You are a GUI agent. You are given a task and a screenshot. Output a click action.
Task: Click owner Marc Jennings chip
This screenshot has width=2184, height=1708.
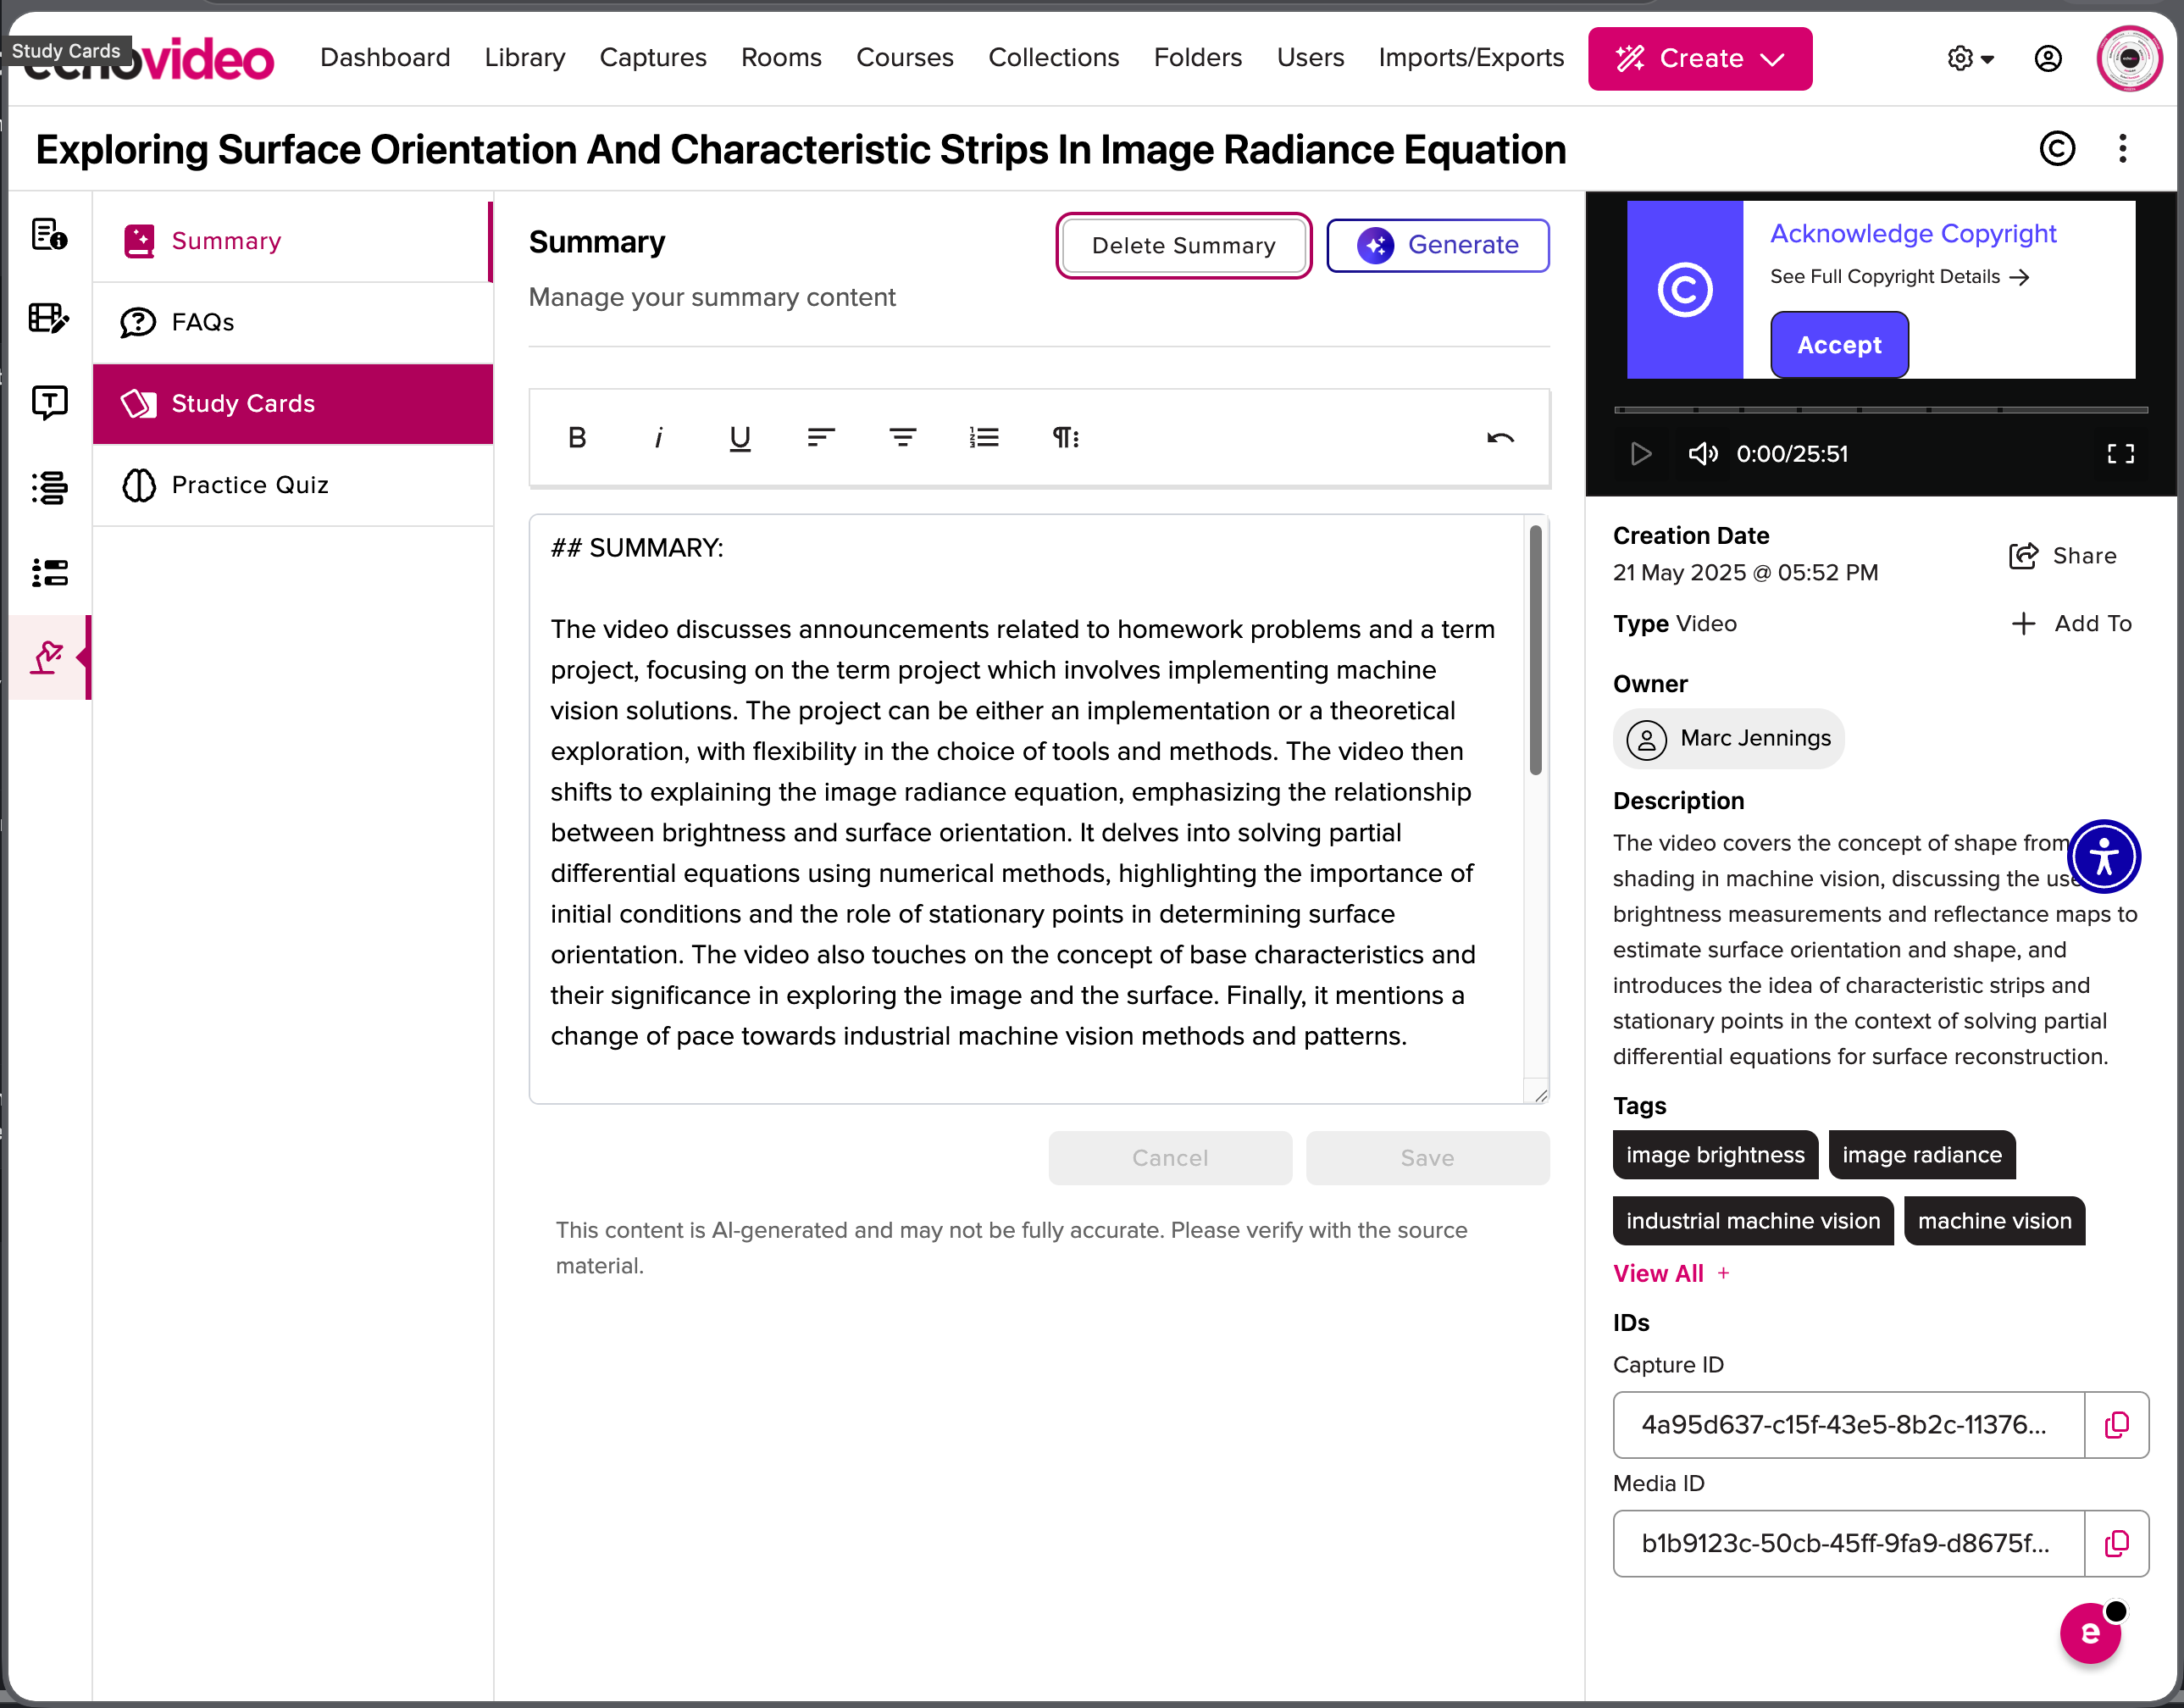point(1728,738)
